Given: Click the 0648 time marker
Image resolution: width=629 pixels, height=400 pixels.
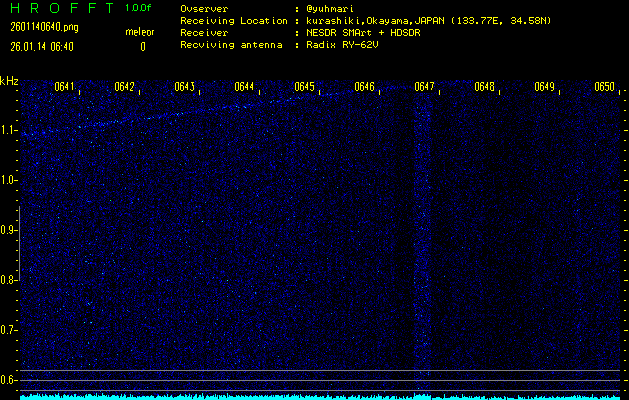Looking at the screenshot, I should [x=484, y=87].
